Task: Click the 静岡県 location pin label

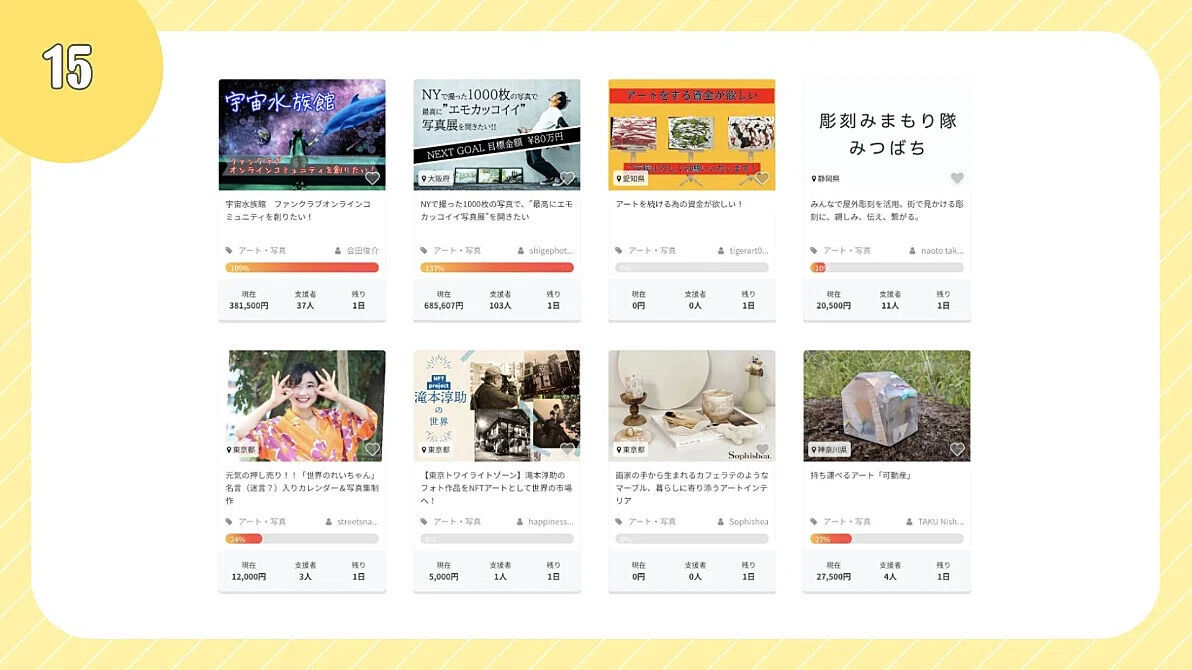Action: 826,179
